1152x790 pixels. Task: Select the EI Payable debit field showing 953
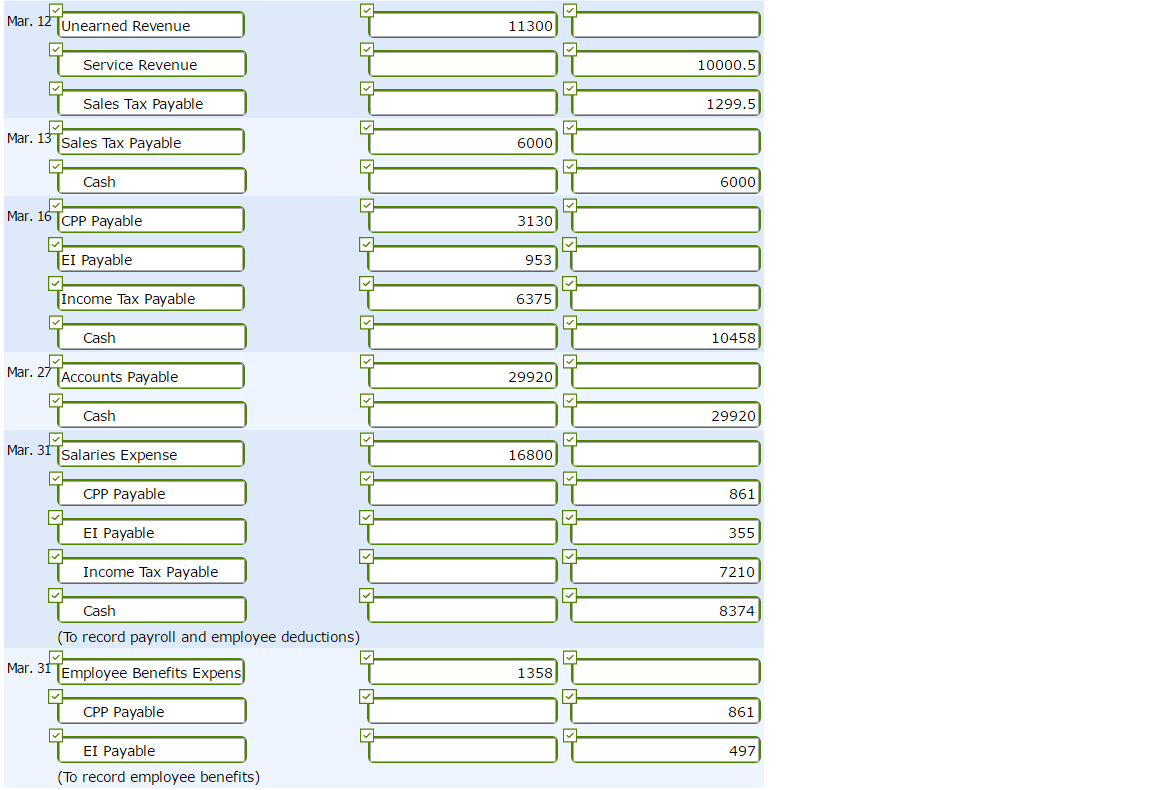(x=462, y=260)
